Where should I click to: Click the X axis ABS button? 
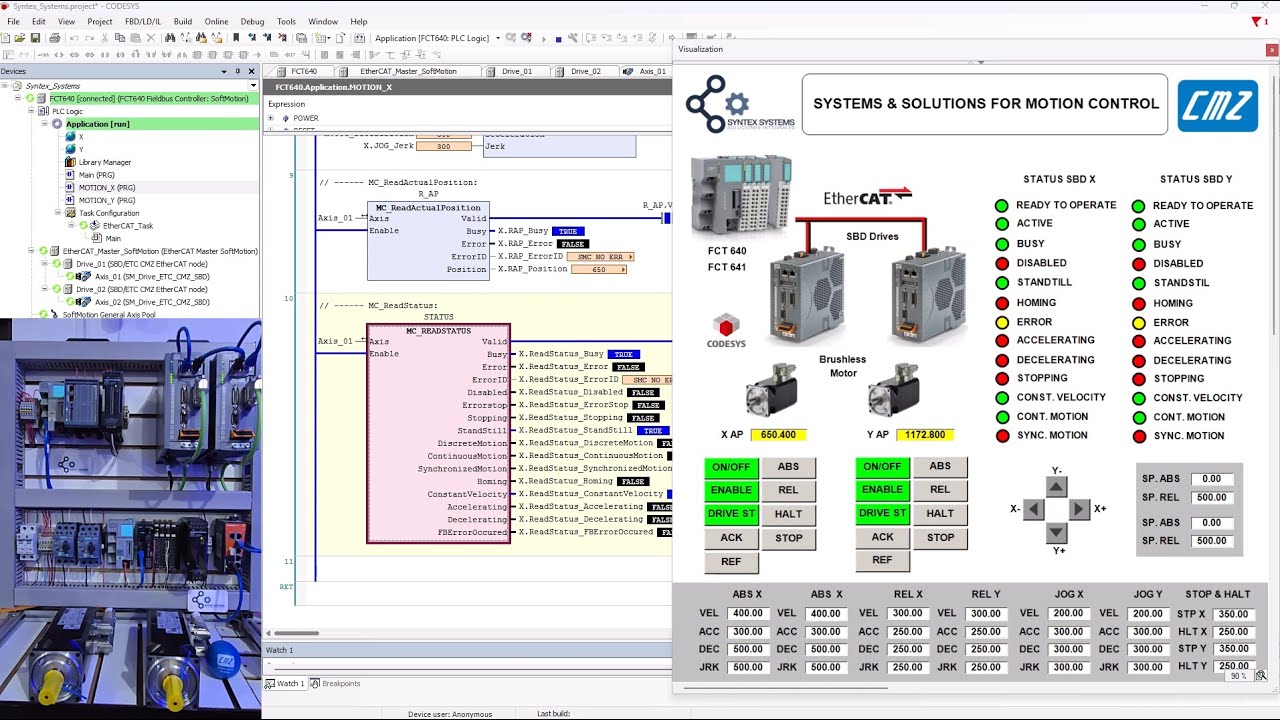click(789, 467)
